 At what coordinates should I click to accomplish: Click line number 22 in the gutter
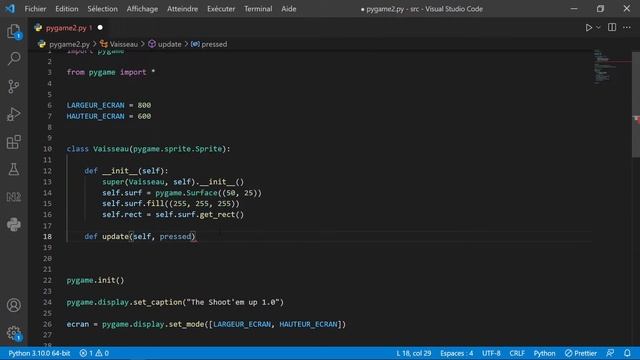(47, 280)
